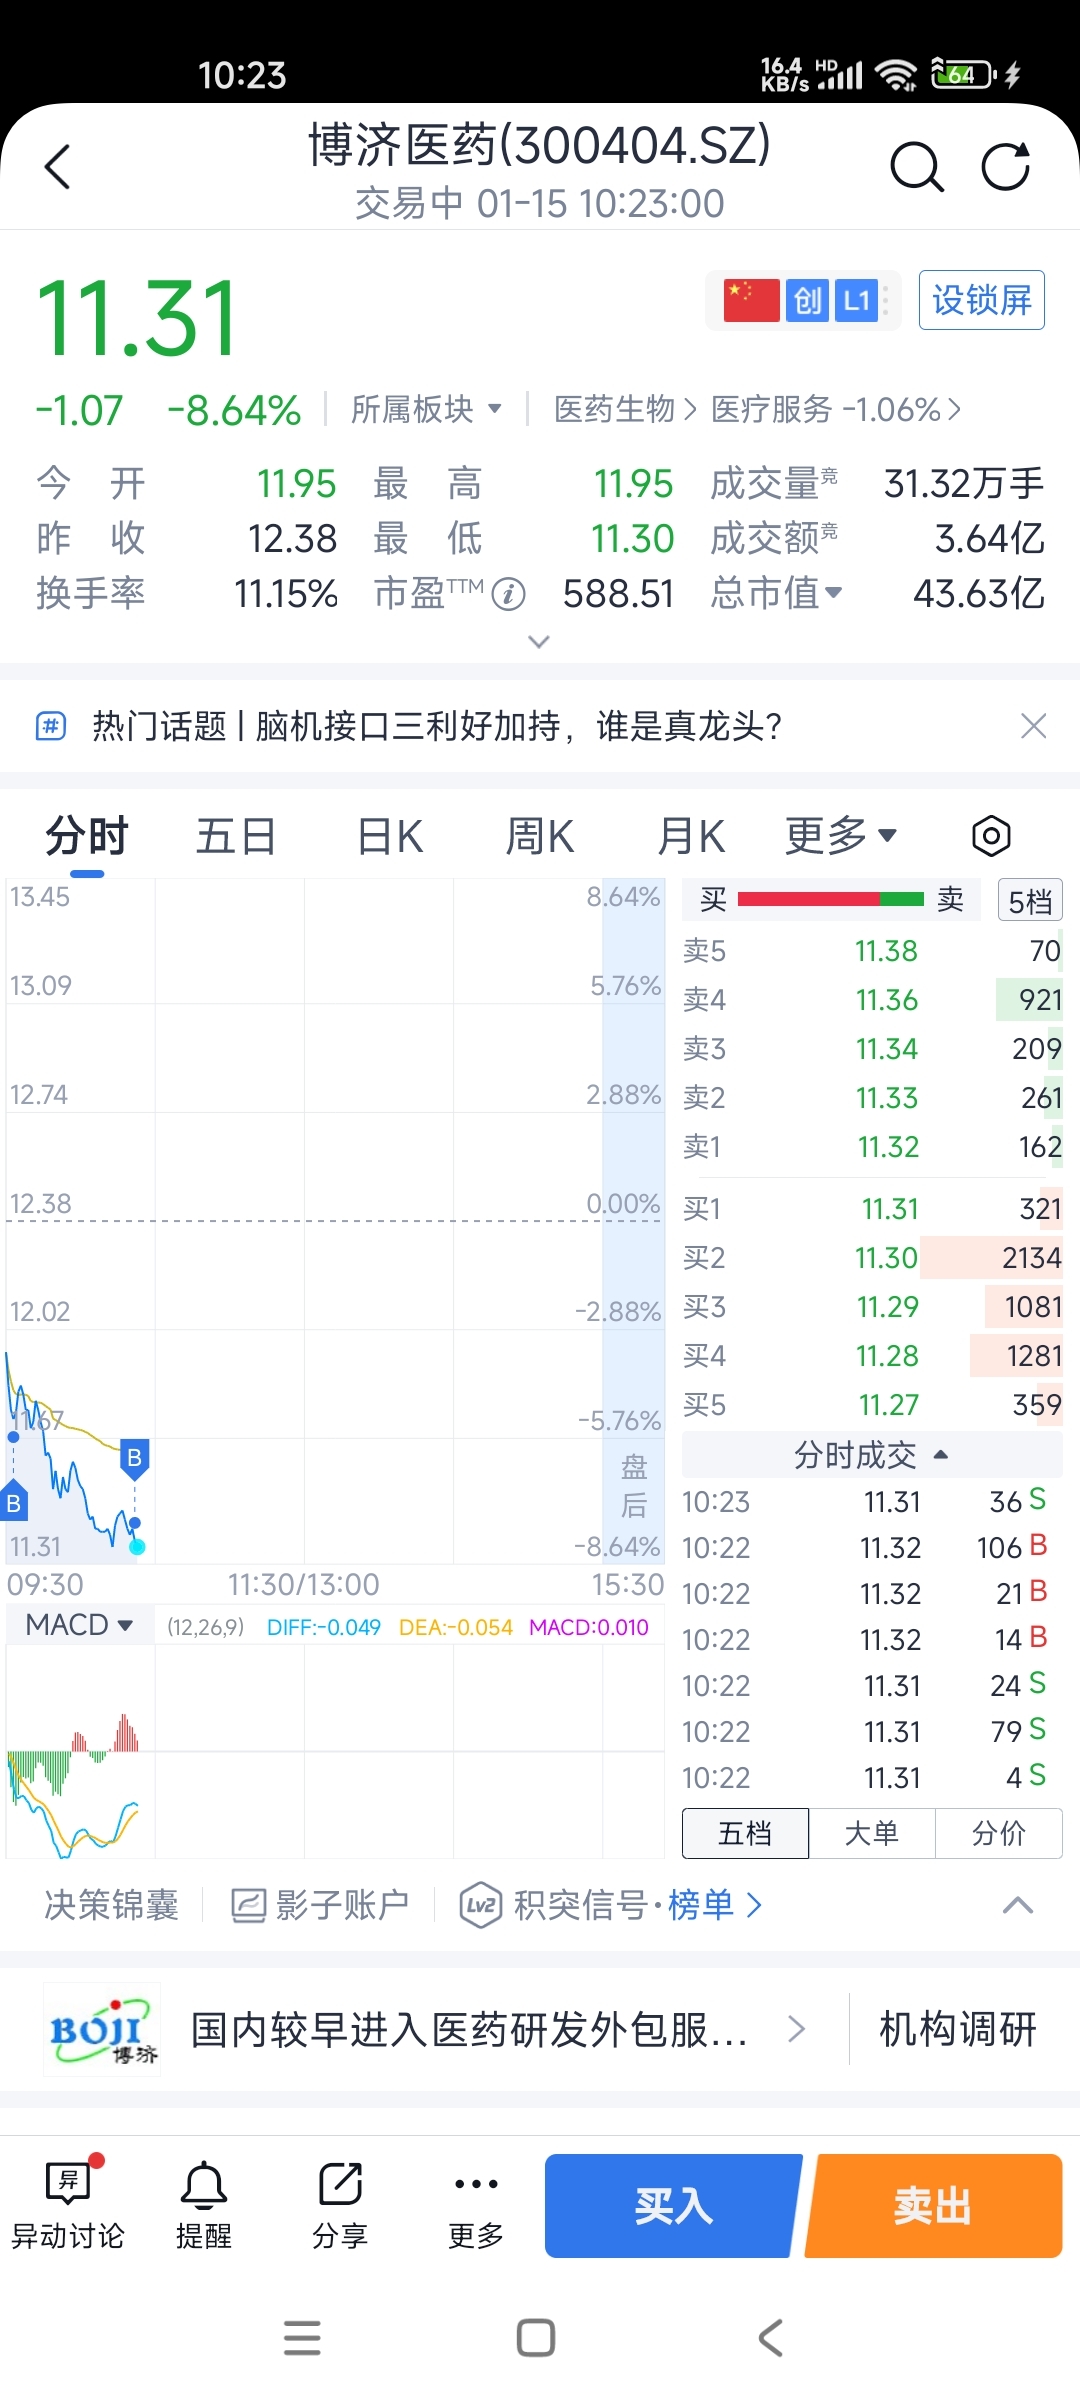1080x2400 pixels.
Task: Switch to 日K daily candlestick tab
Action: click(390, 836)
